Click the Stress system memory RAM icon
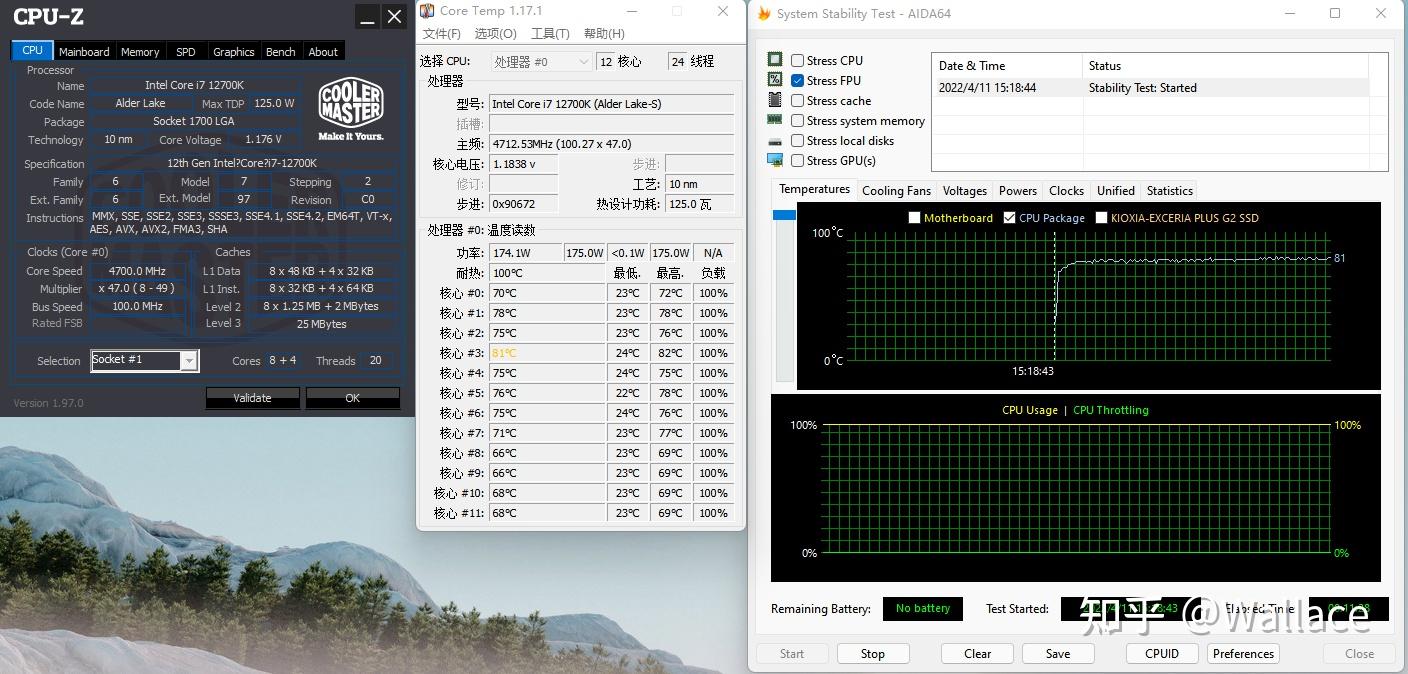The width and height of the screenshot is (1408, 674). (x=773, y=120)
